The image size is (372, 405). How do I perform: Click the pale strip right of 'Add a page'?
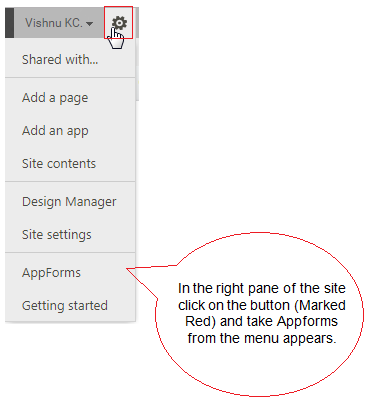tap(137, 88)
